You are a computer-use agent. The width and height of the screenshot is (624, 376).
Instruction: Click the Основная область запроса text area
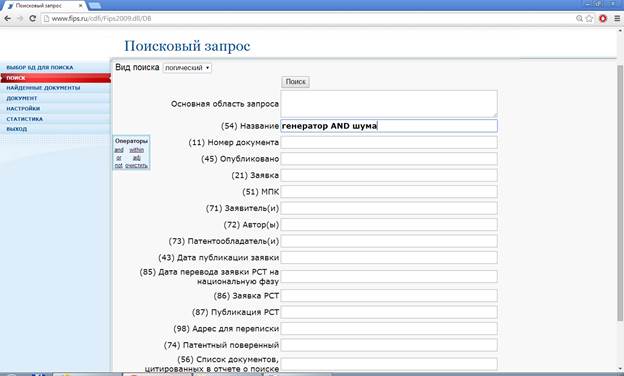click(389, 103)
